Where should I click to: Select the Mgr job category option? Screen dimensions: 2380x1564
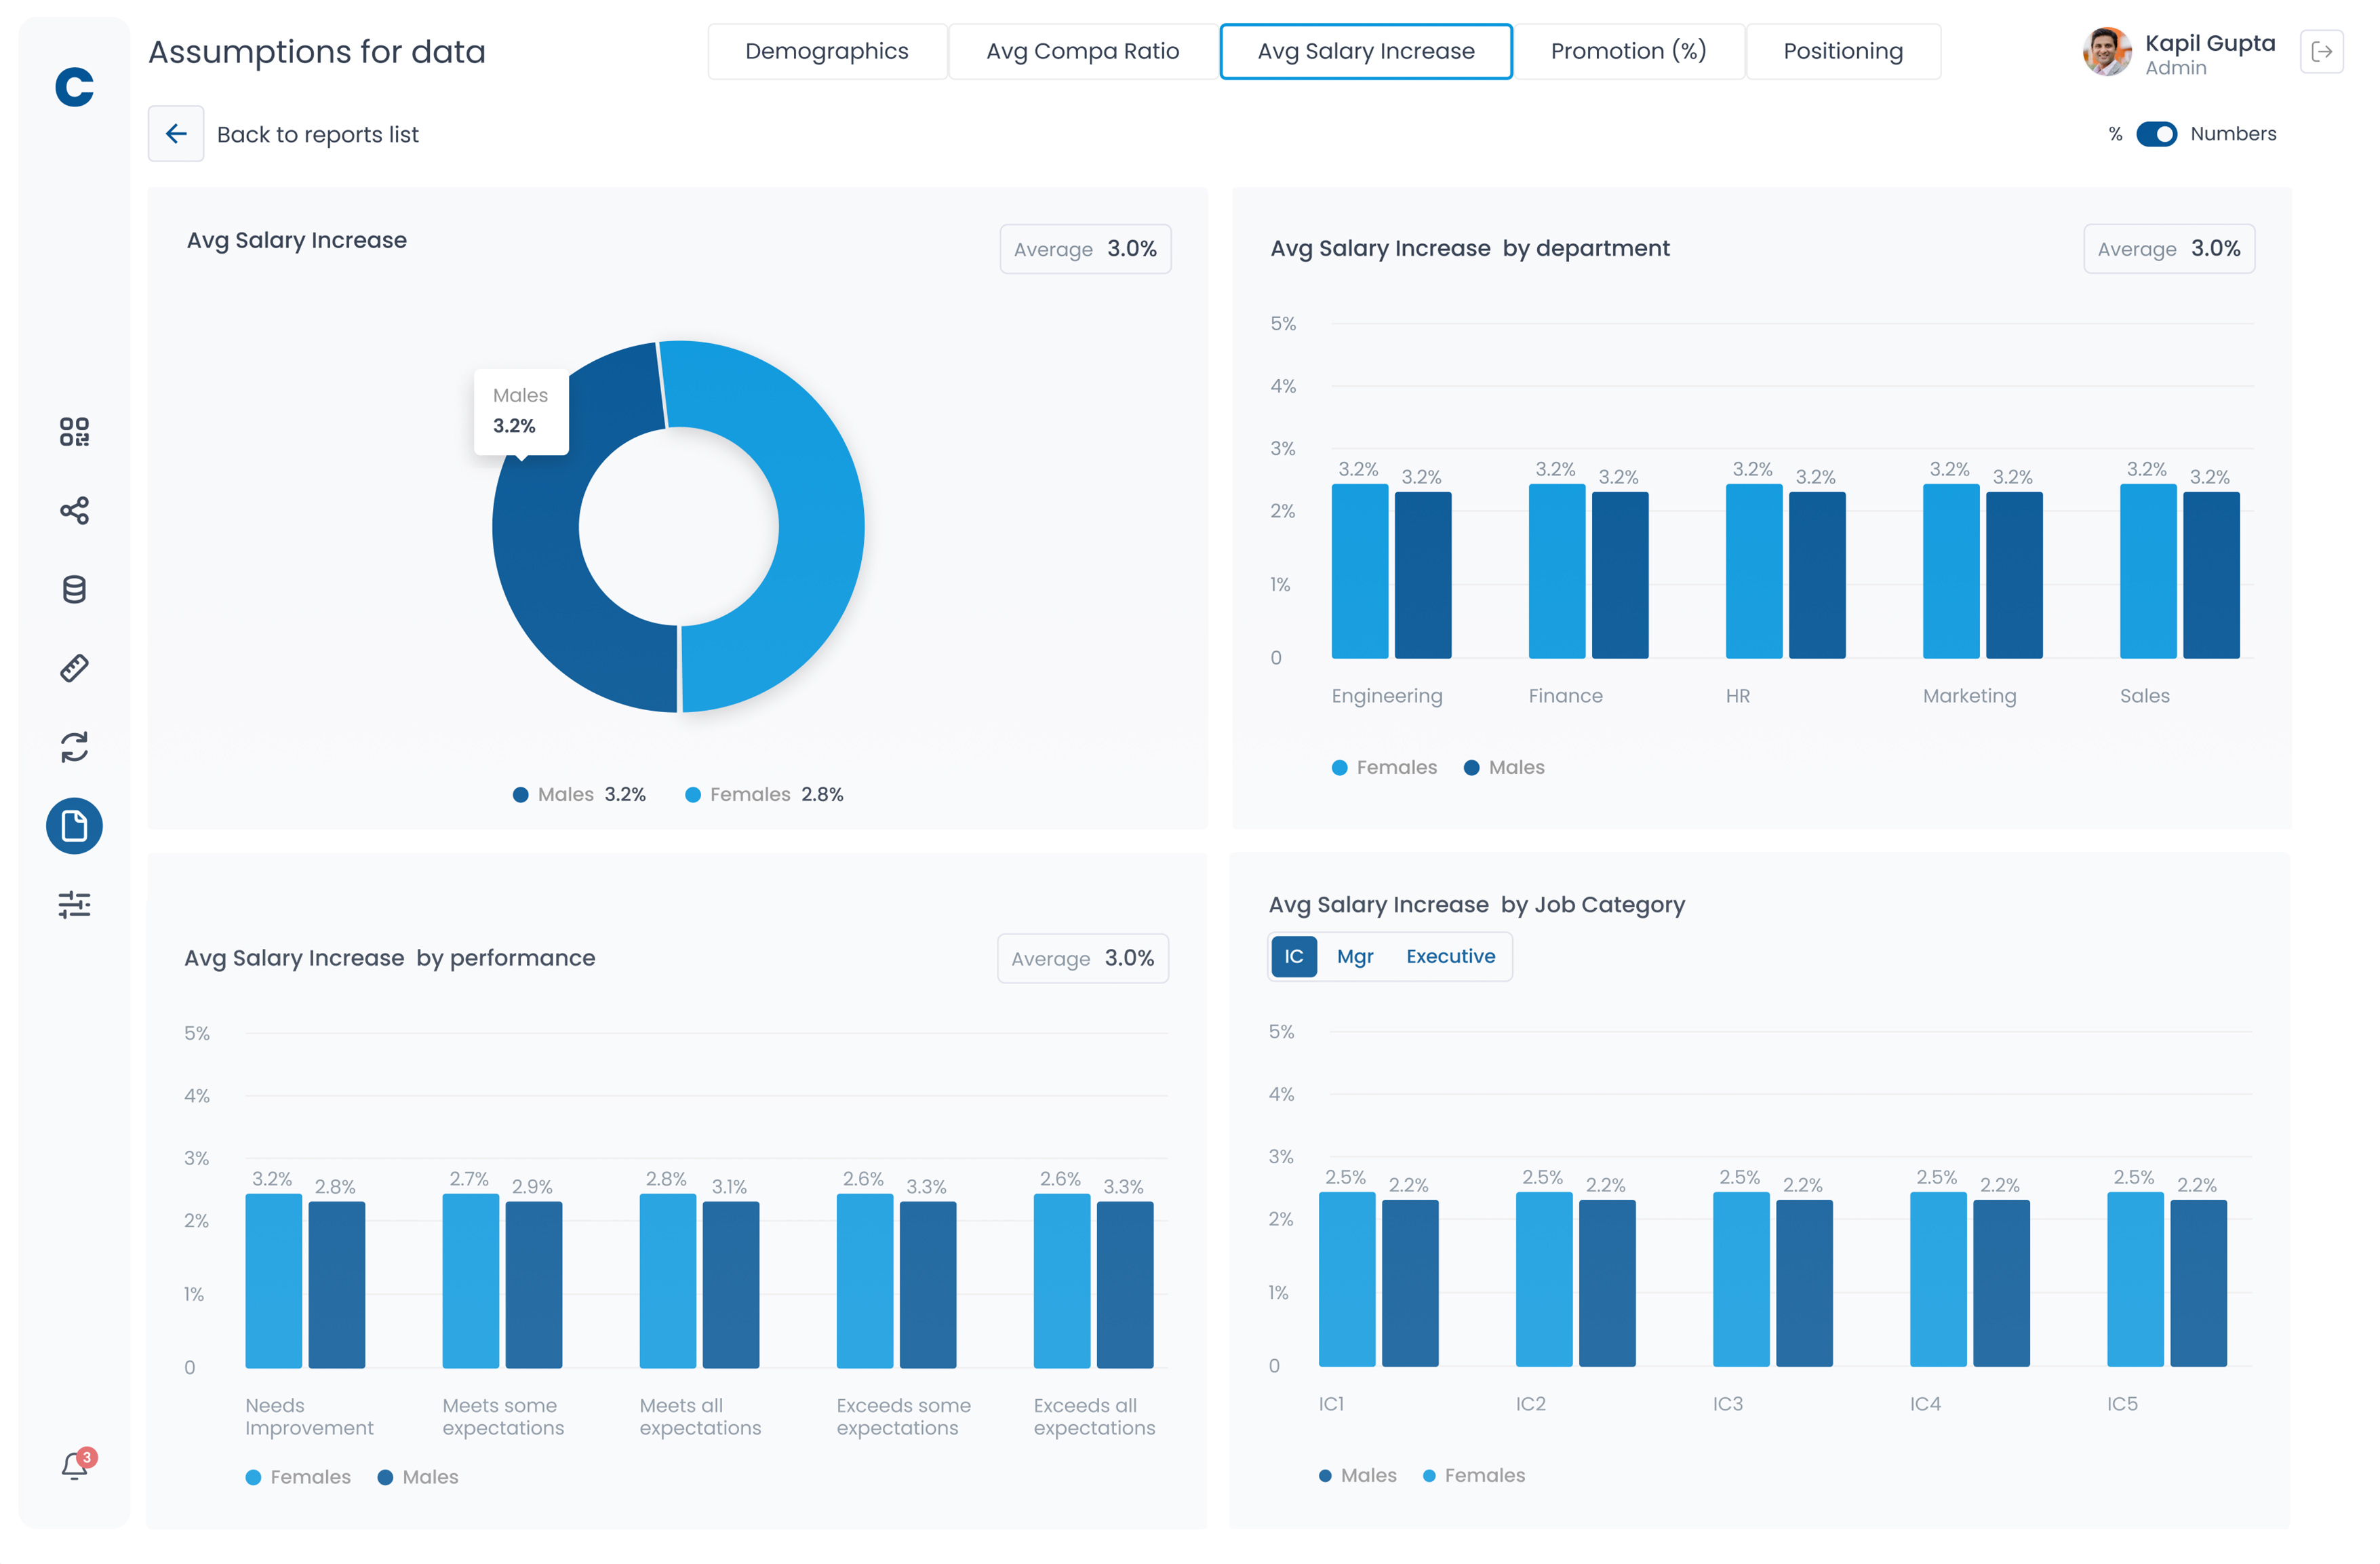coord(1355,956)
